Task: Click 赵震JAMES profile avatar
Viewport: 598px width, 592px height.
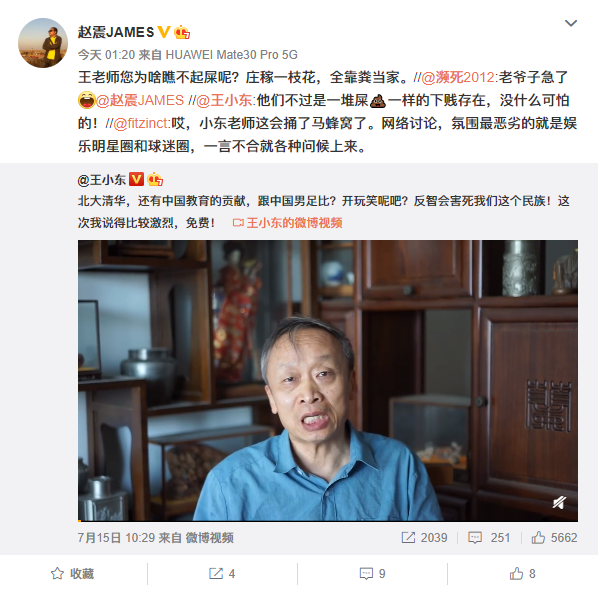Action: click(43, 43)
